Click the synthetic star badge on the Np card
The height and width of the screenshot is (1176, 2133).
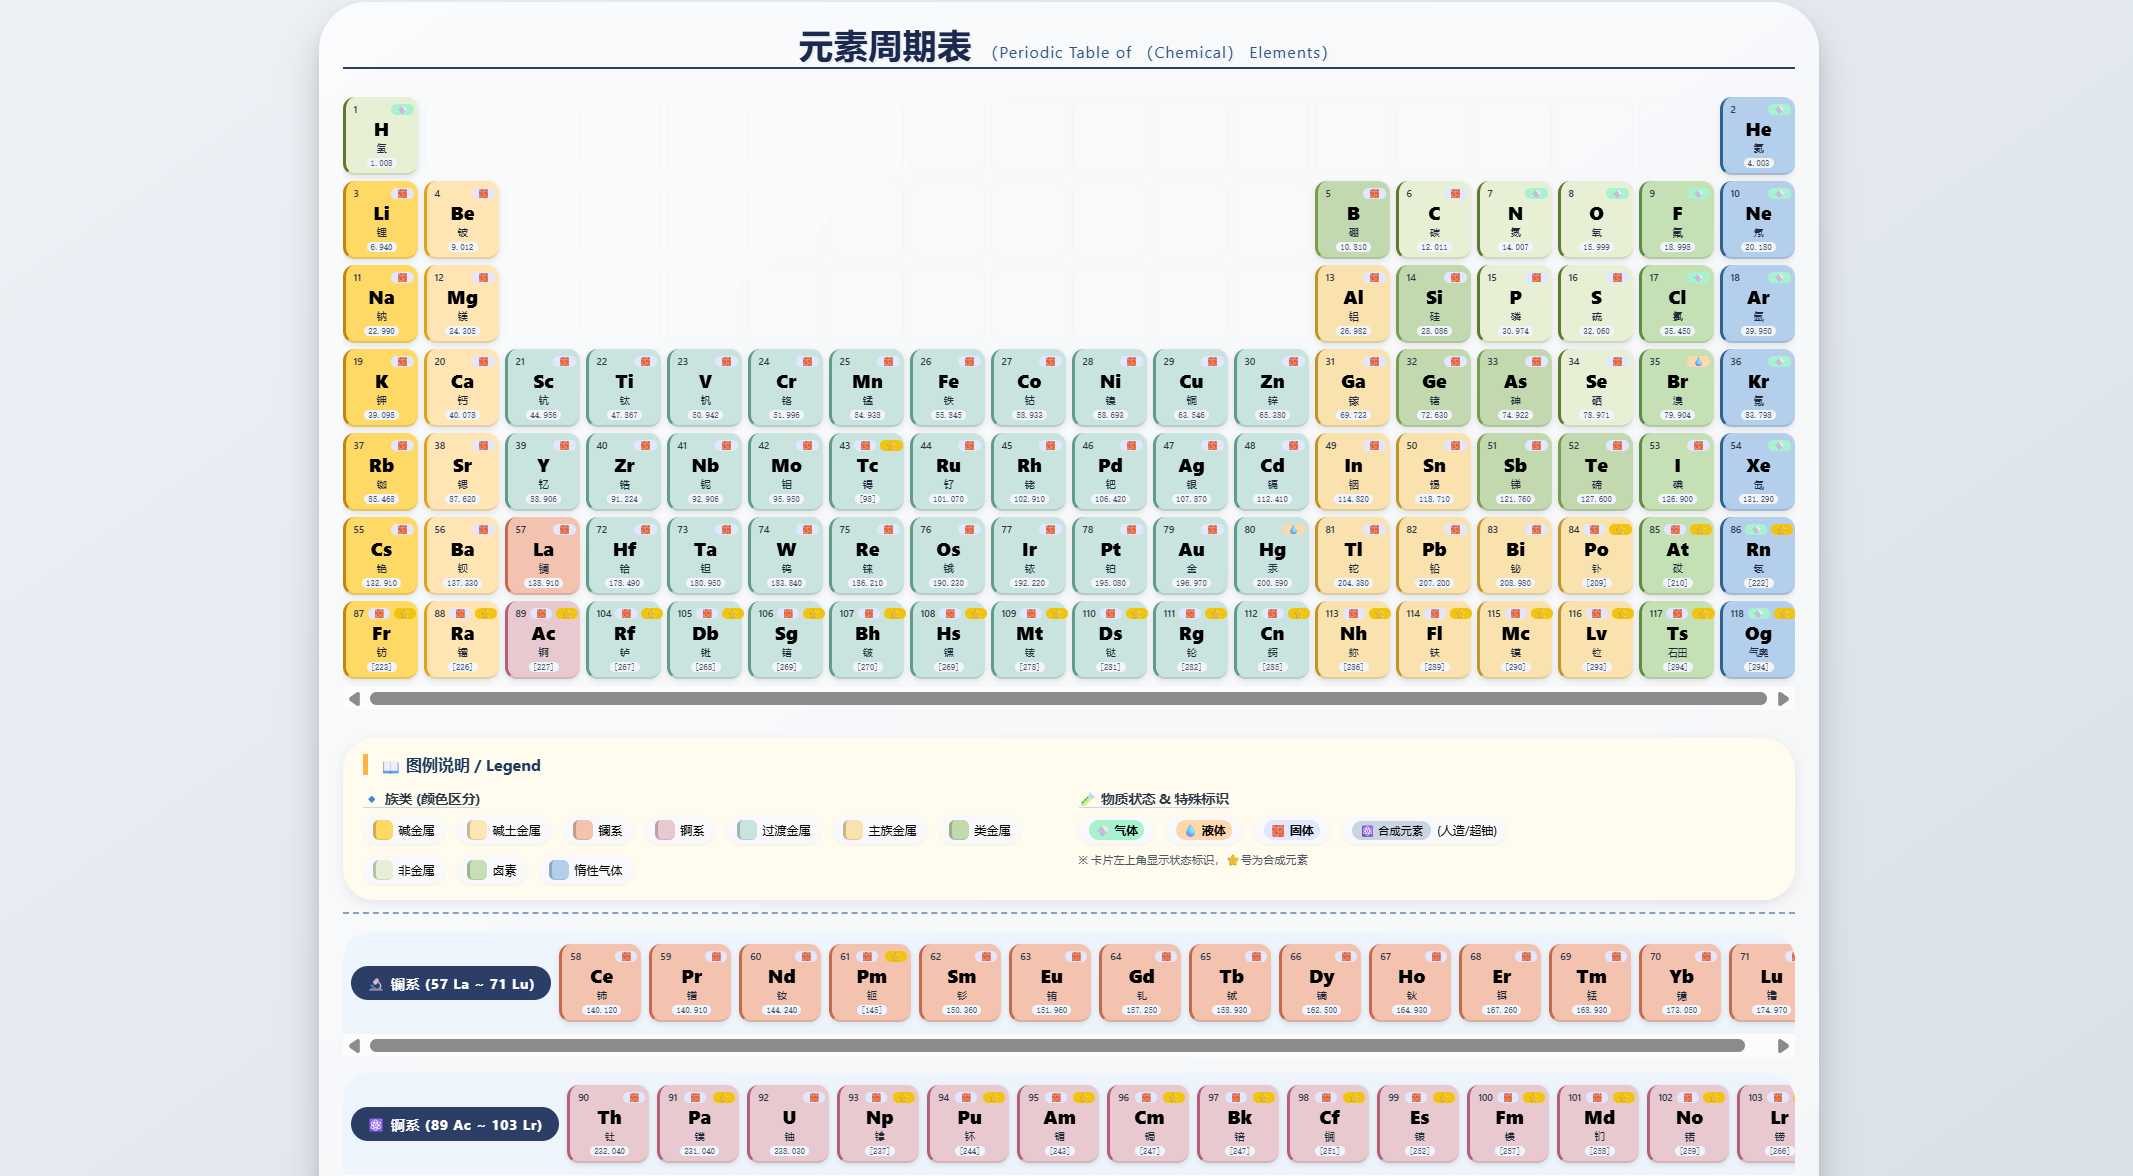904,1097
